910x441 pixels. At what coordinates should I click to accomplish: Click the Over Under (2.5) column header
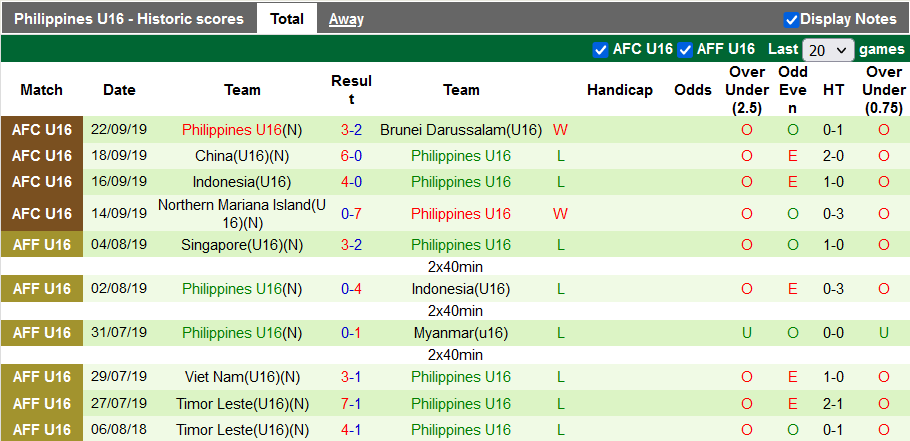click(x=746, y=90)
